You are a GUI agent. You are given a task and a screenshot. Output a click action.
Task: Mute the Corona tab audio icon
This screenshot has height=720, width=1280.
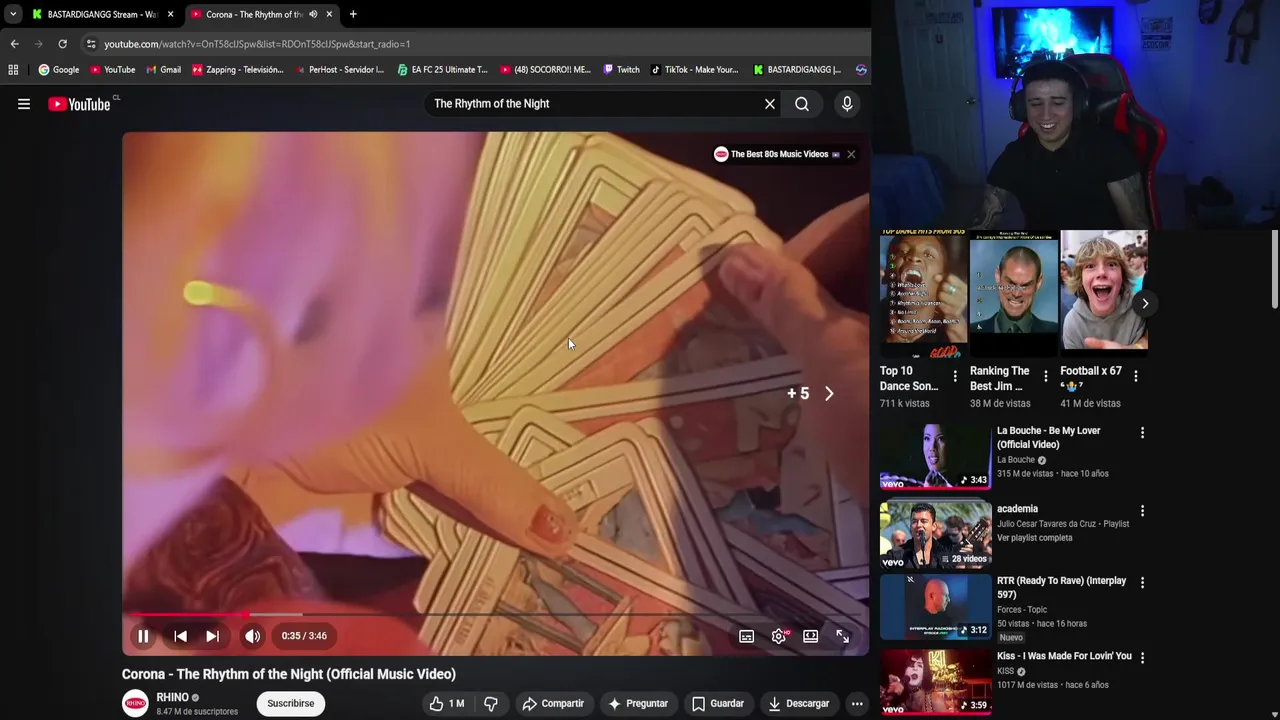(313, 14)
